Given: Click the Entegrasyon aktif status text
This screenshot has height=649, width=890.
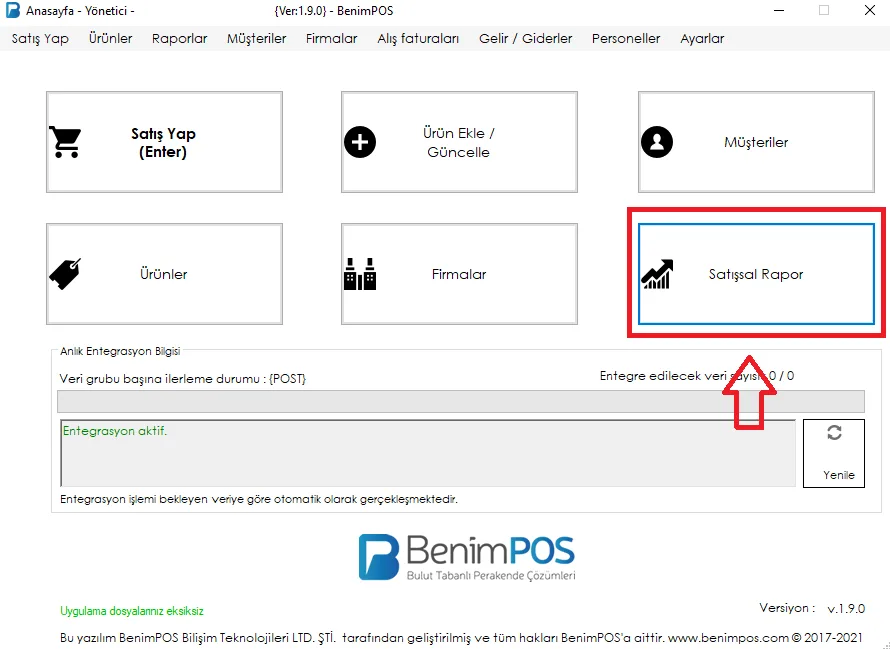Looking at the screenshot, I should click(115, 431).
